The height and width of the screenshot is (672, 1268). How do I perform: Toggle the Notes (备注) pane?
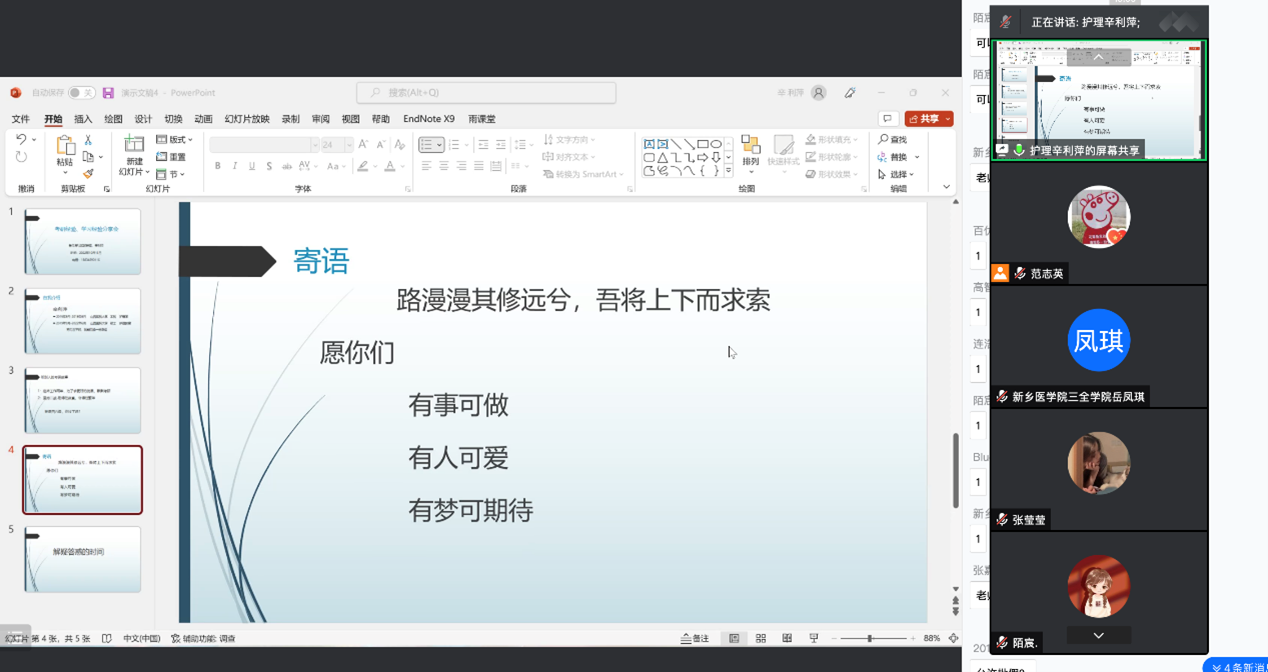click(695, 638)
